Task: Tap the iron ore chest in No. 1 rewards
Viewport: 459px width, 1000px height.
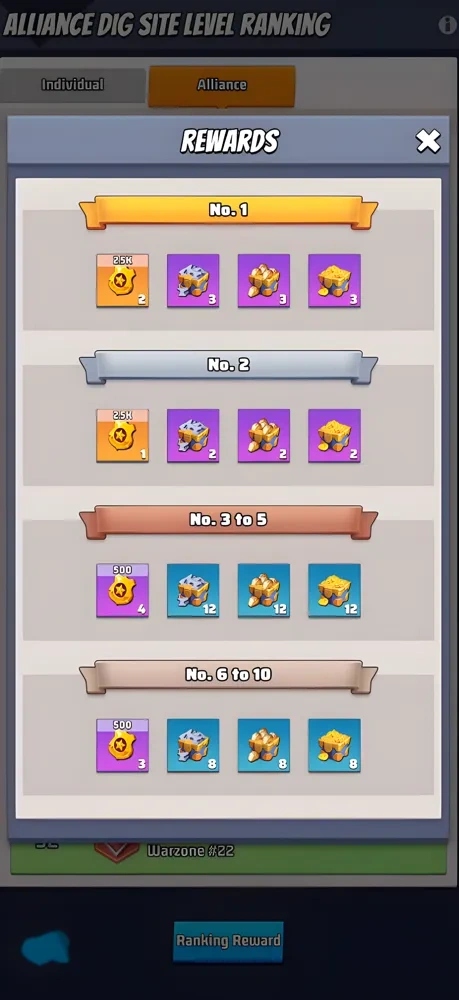Action: click(193, 281)
